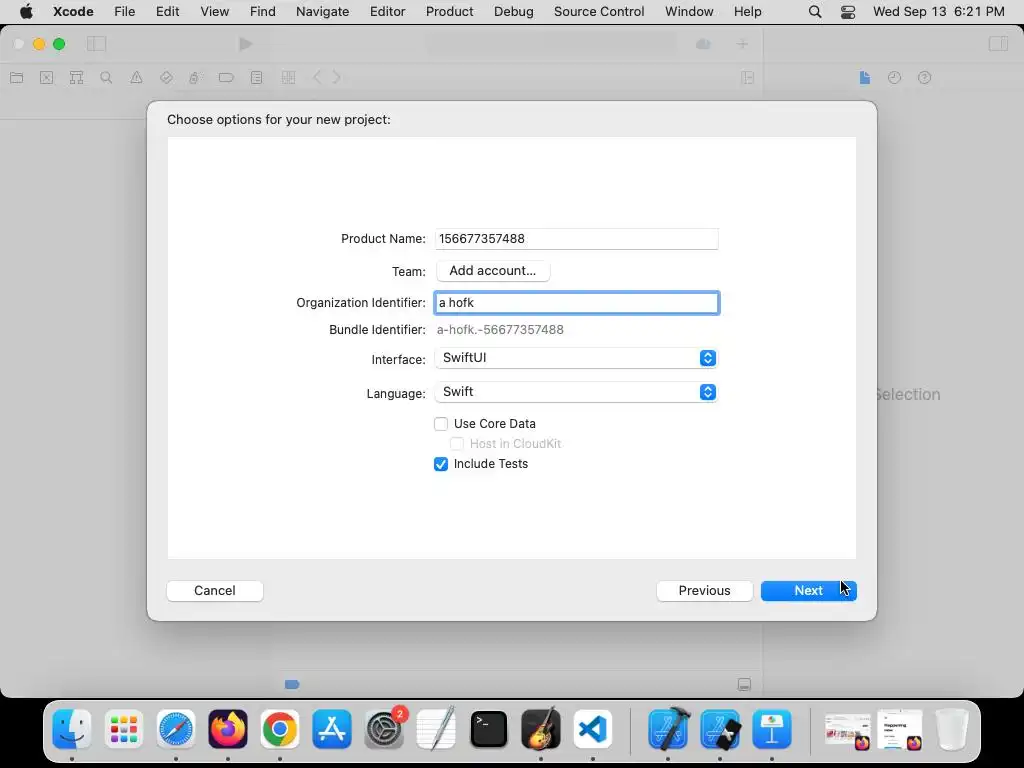Open the Edit menu
Viewport: 1024px width, 768px height.
167,11
